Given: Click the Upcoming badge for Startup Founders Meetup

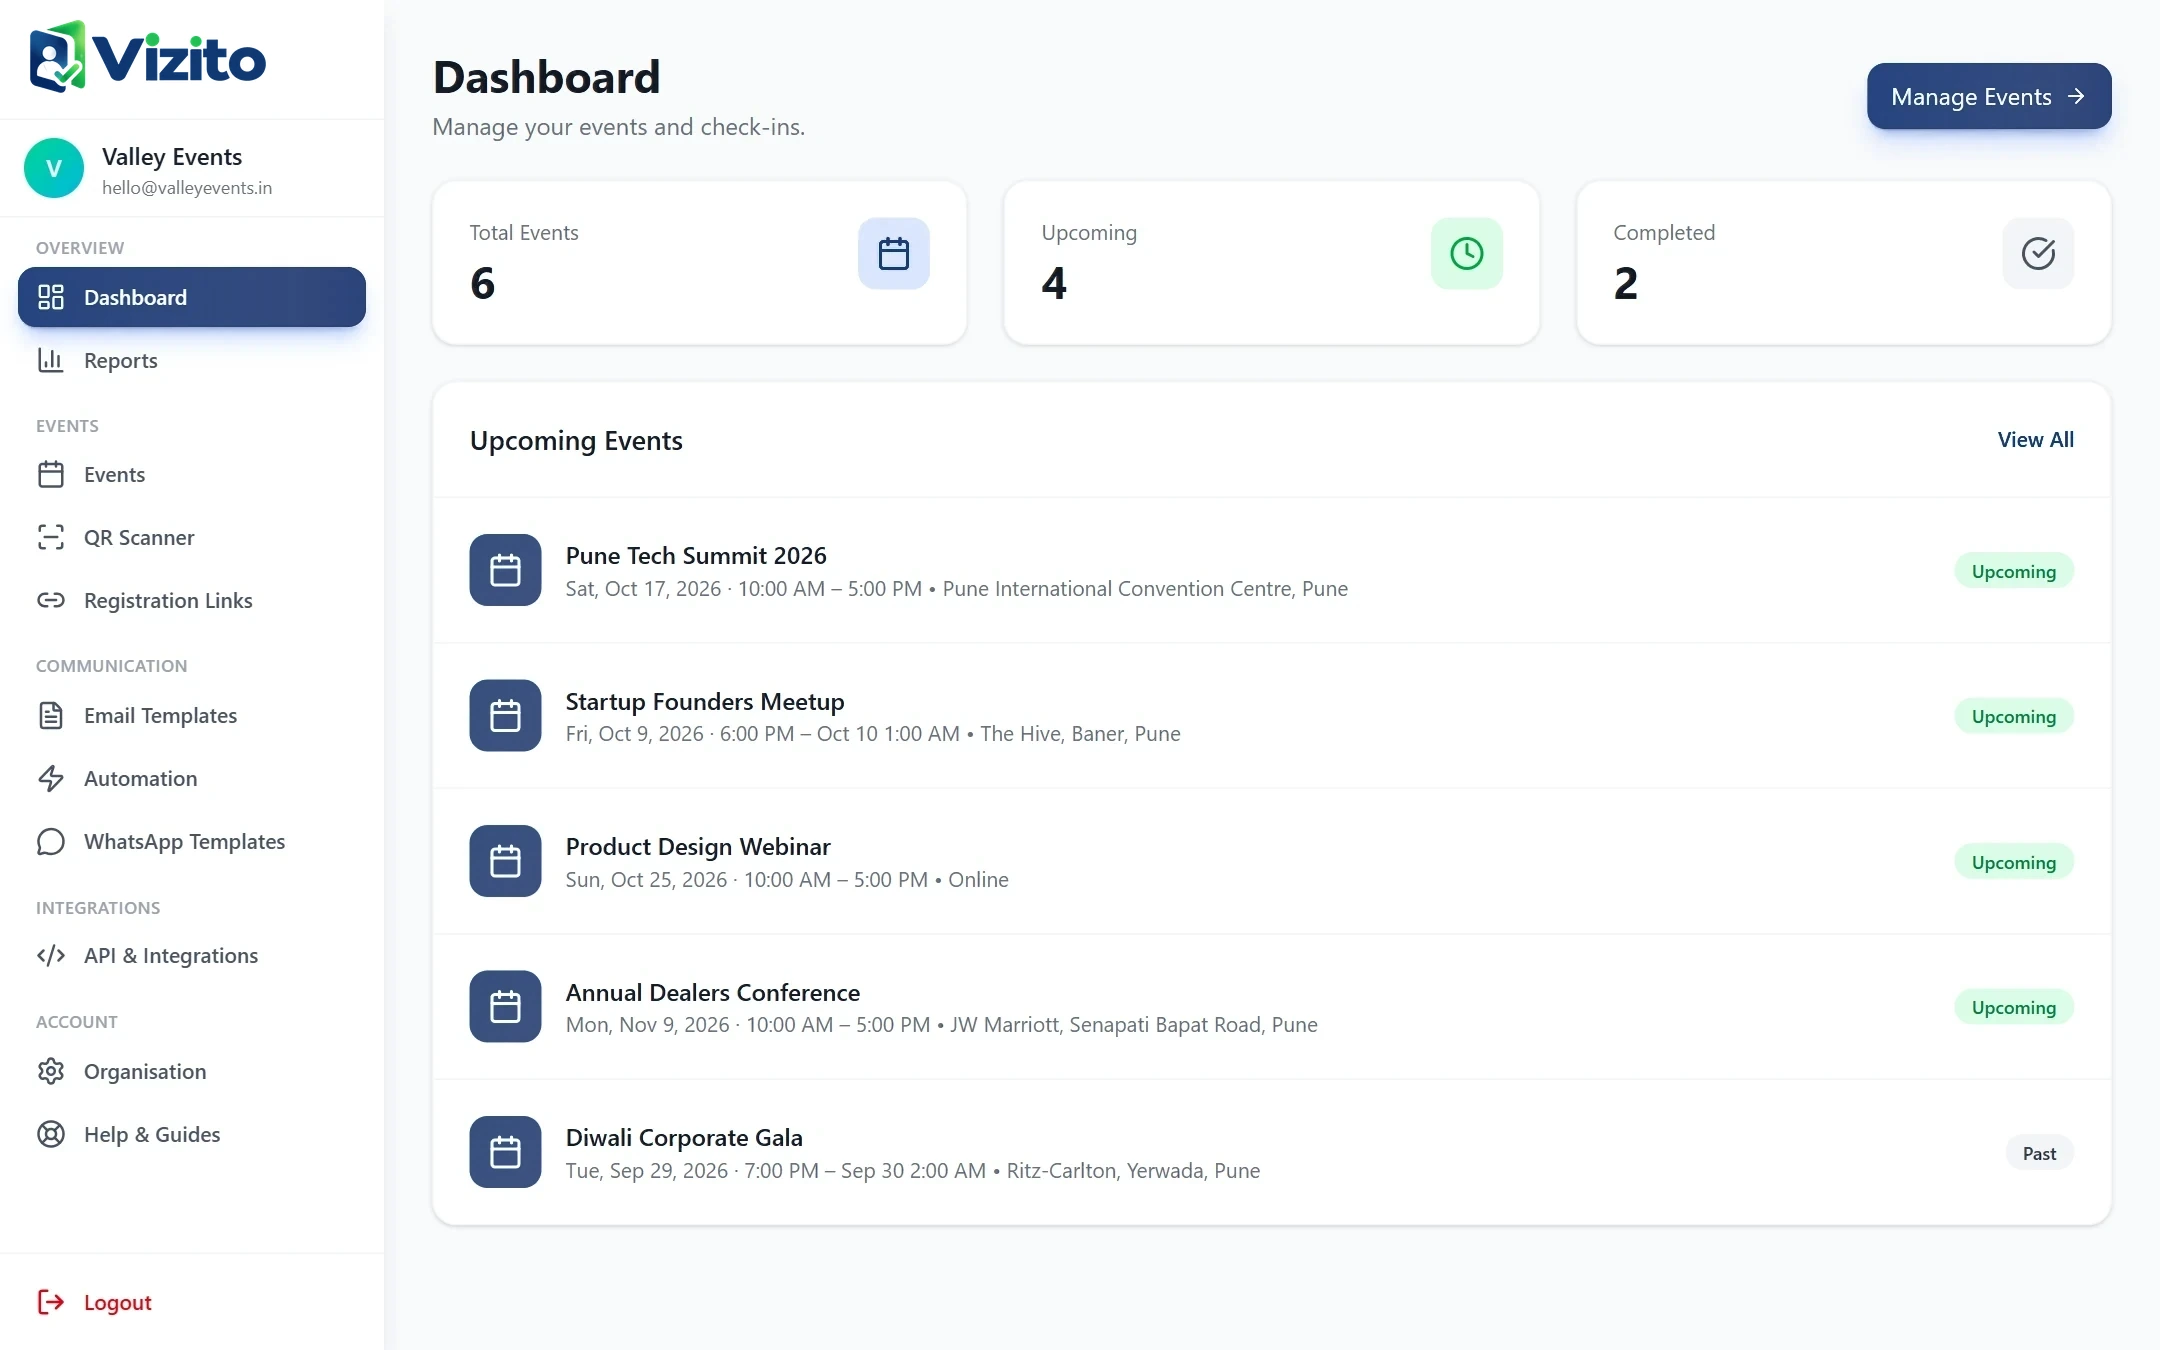Looking at the screenshot, I should 2014,716.
